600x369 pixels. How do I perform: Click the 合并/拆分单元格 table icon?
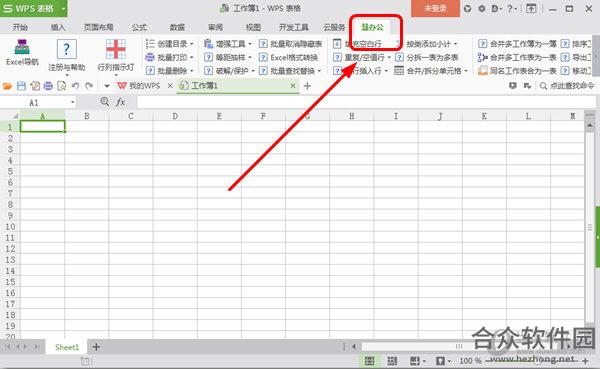click(399, 70)
